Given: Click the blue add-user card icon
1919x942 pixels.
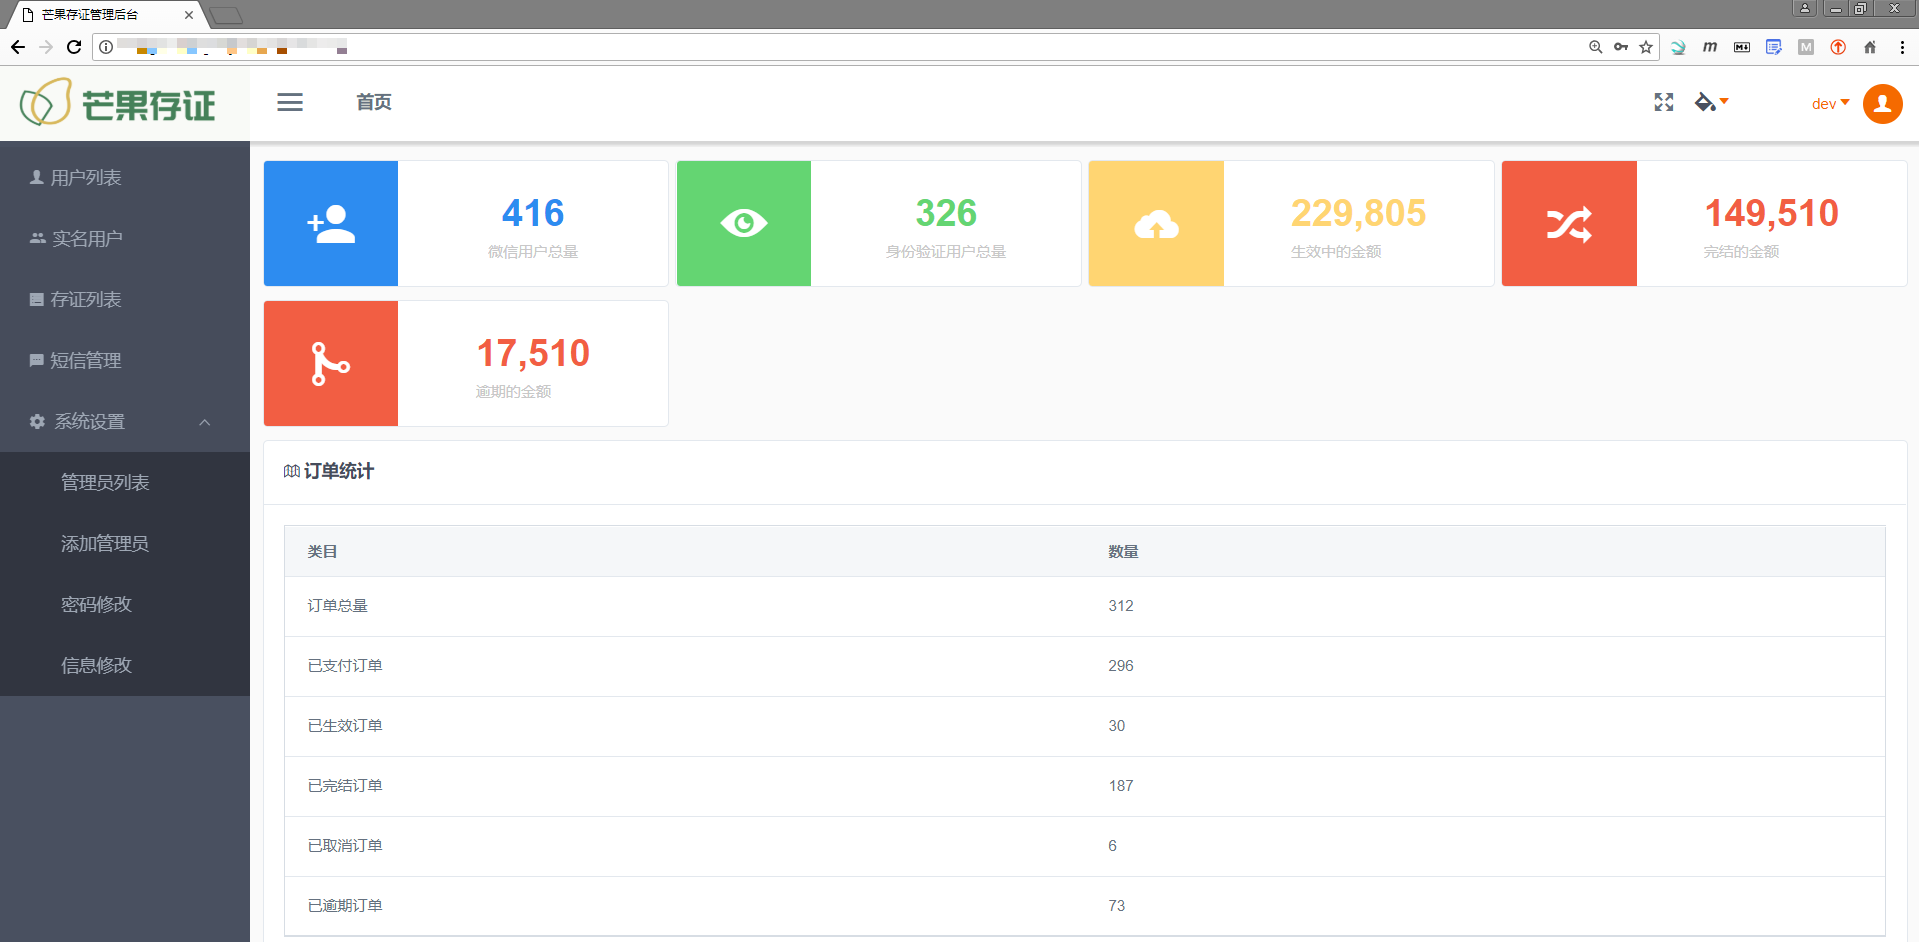Looking at the screenshot, I should coord(331,224).
